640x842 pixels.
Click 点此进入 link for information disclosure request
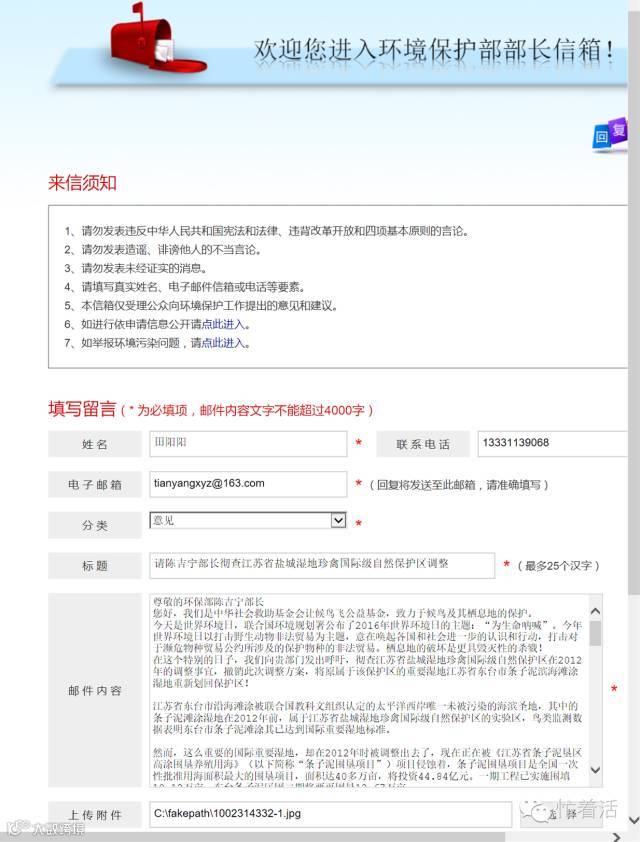click(x=223, y=324)
